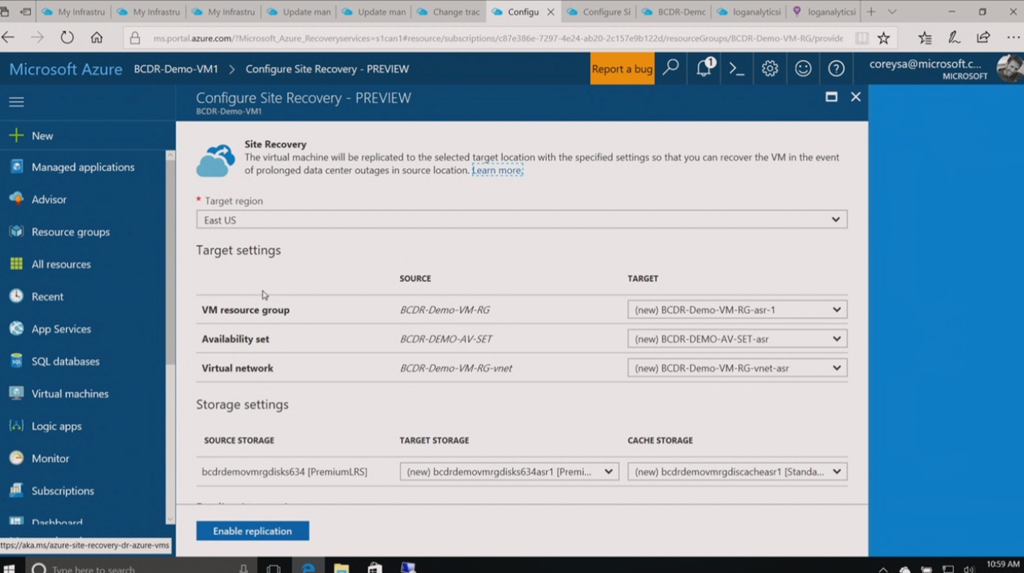Open the notifications bell
This screenshot has height=573, width=1024.
coord(704,68)
